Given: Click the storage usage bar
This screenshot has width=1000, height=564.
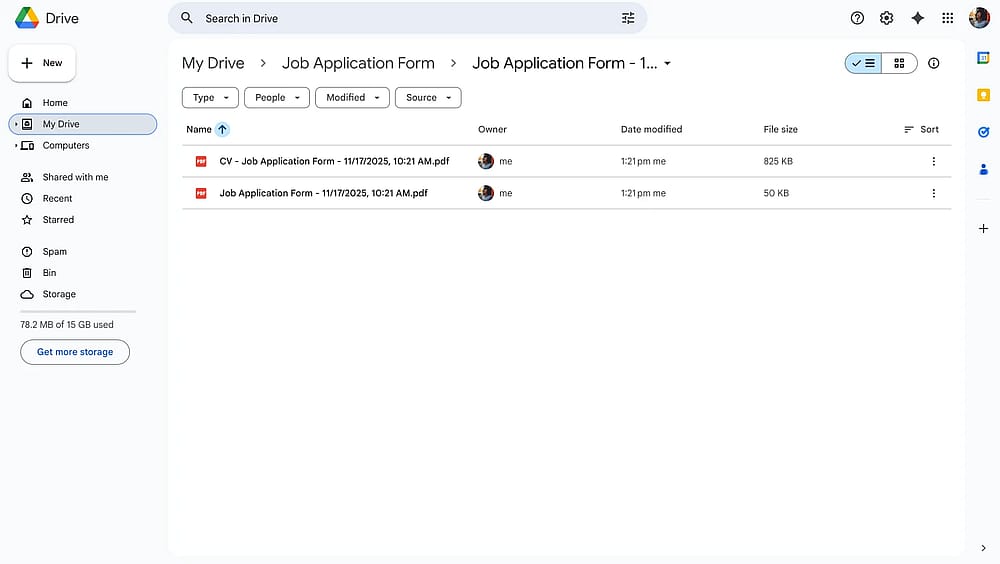Looking at the screenshot, I should pyautogui.click(x=78, y=311).
